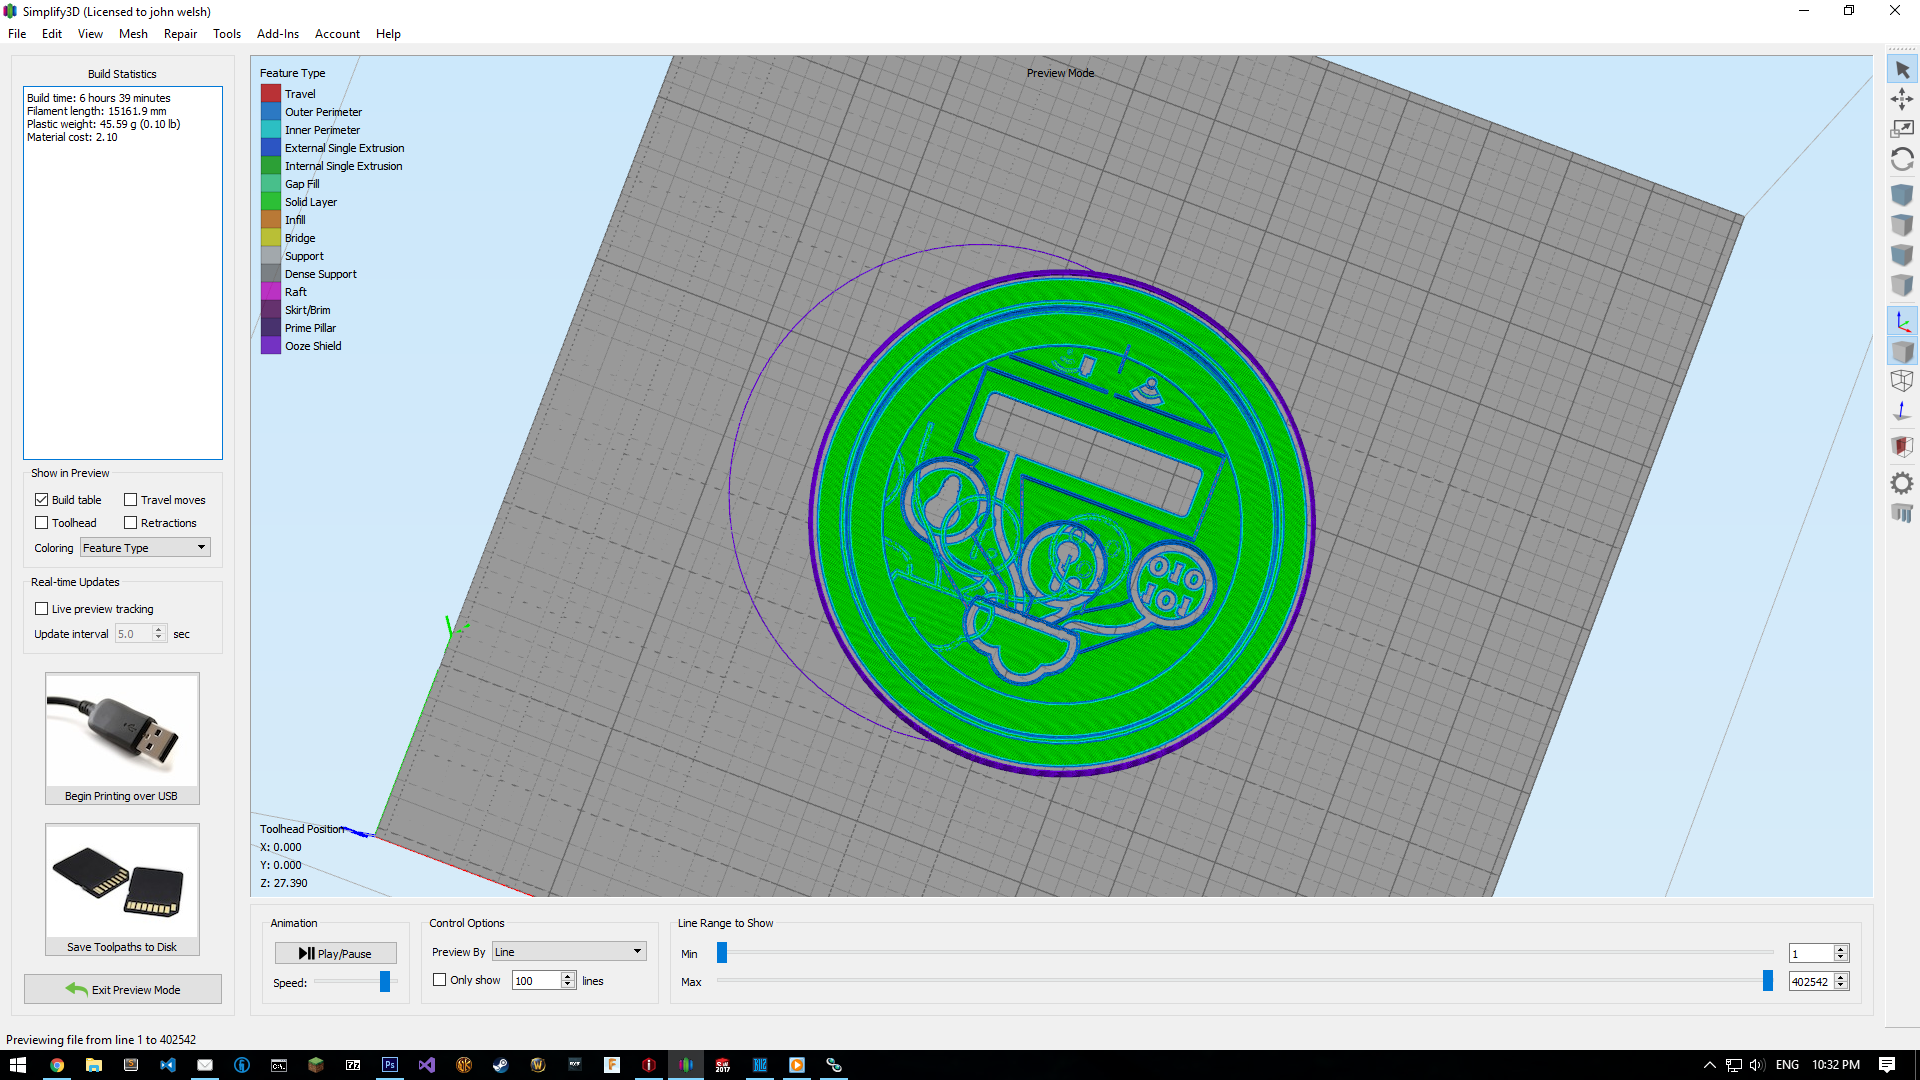Viewport: 1920px width, 1080px height.
Task: Open the Help menu
Action: coord(388,34)
